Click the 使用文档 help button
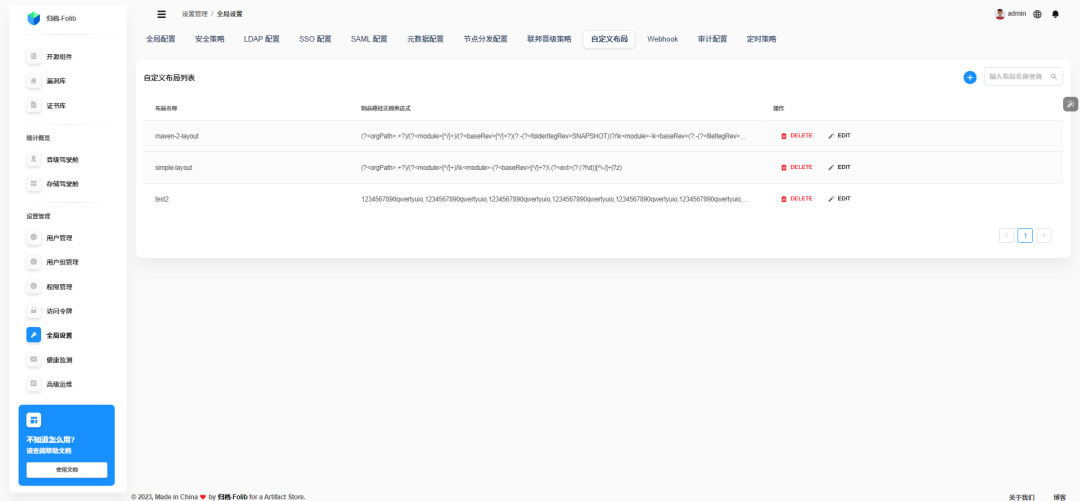The height and width of the screenshot is (501, 1080). (67, 470)
